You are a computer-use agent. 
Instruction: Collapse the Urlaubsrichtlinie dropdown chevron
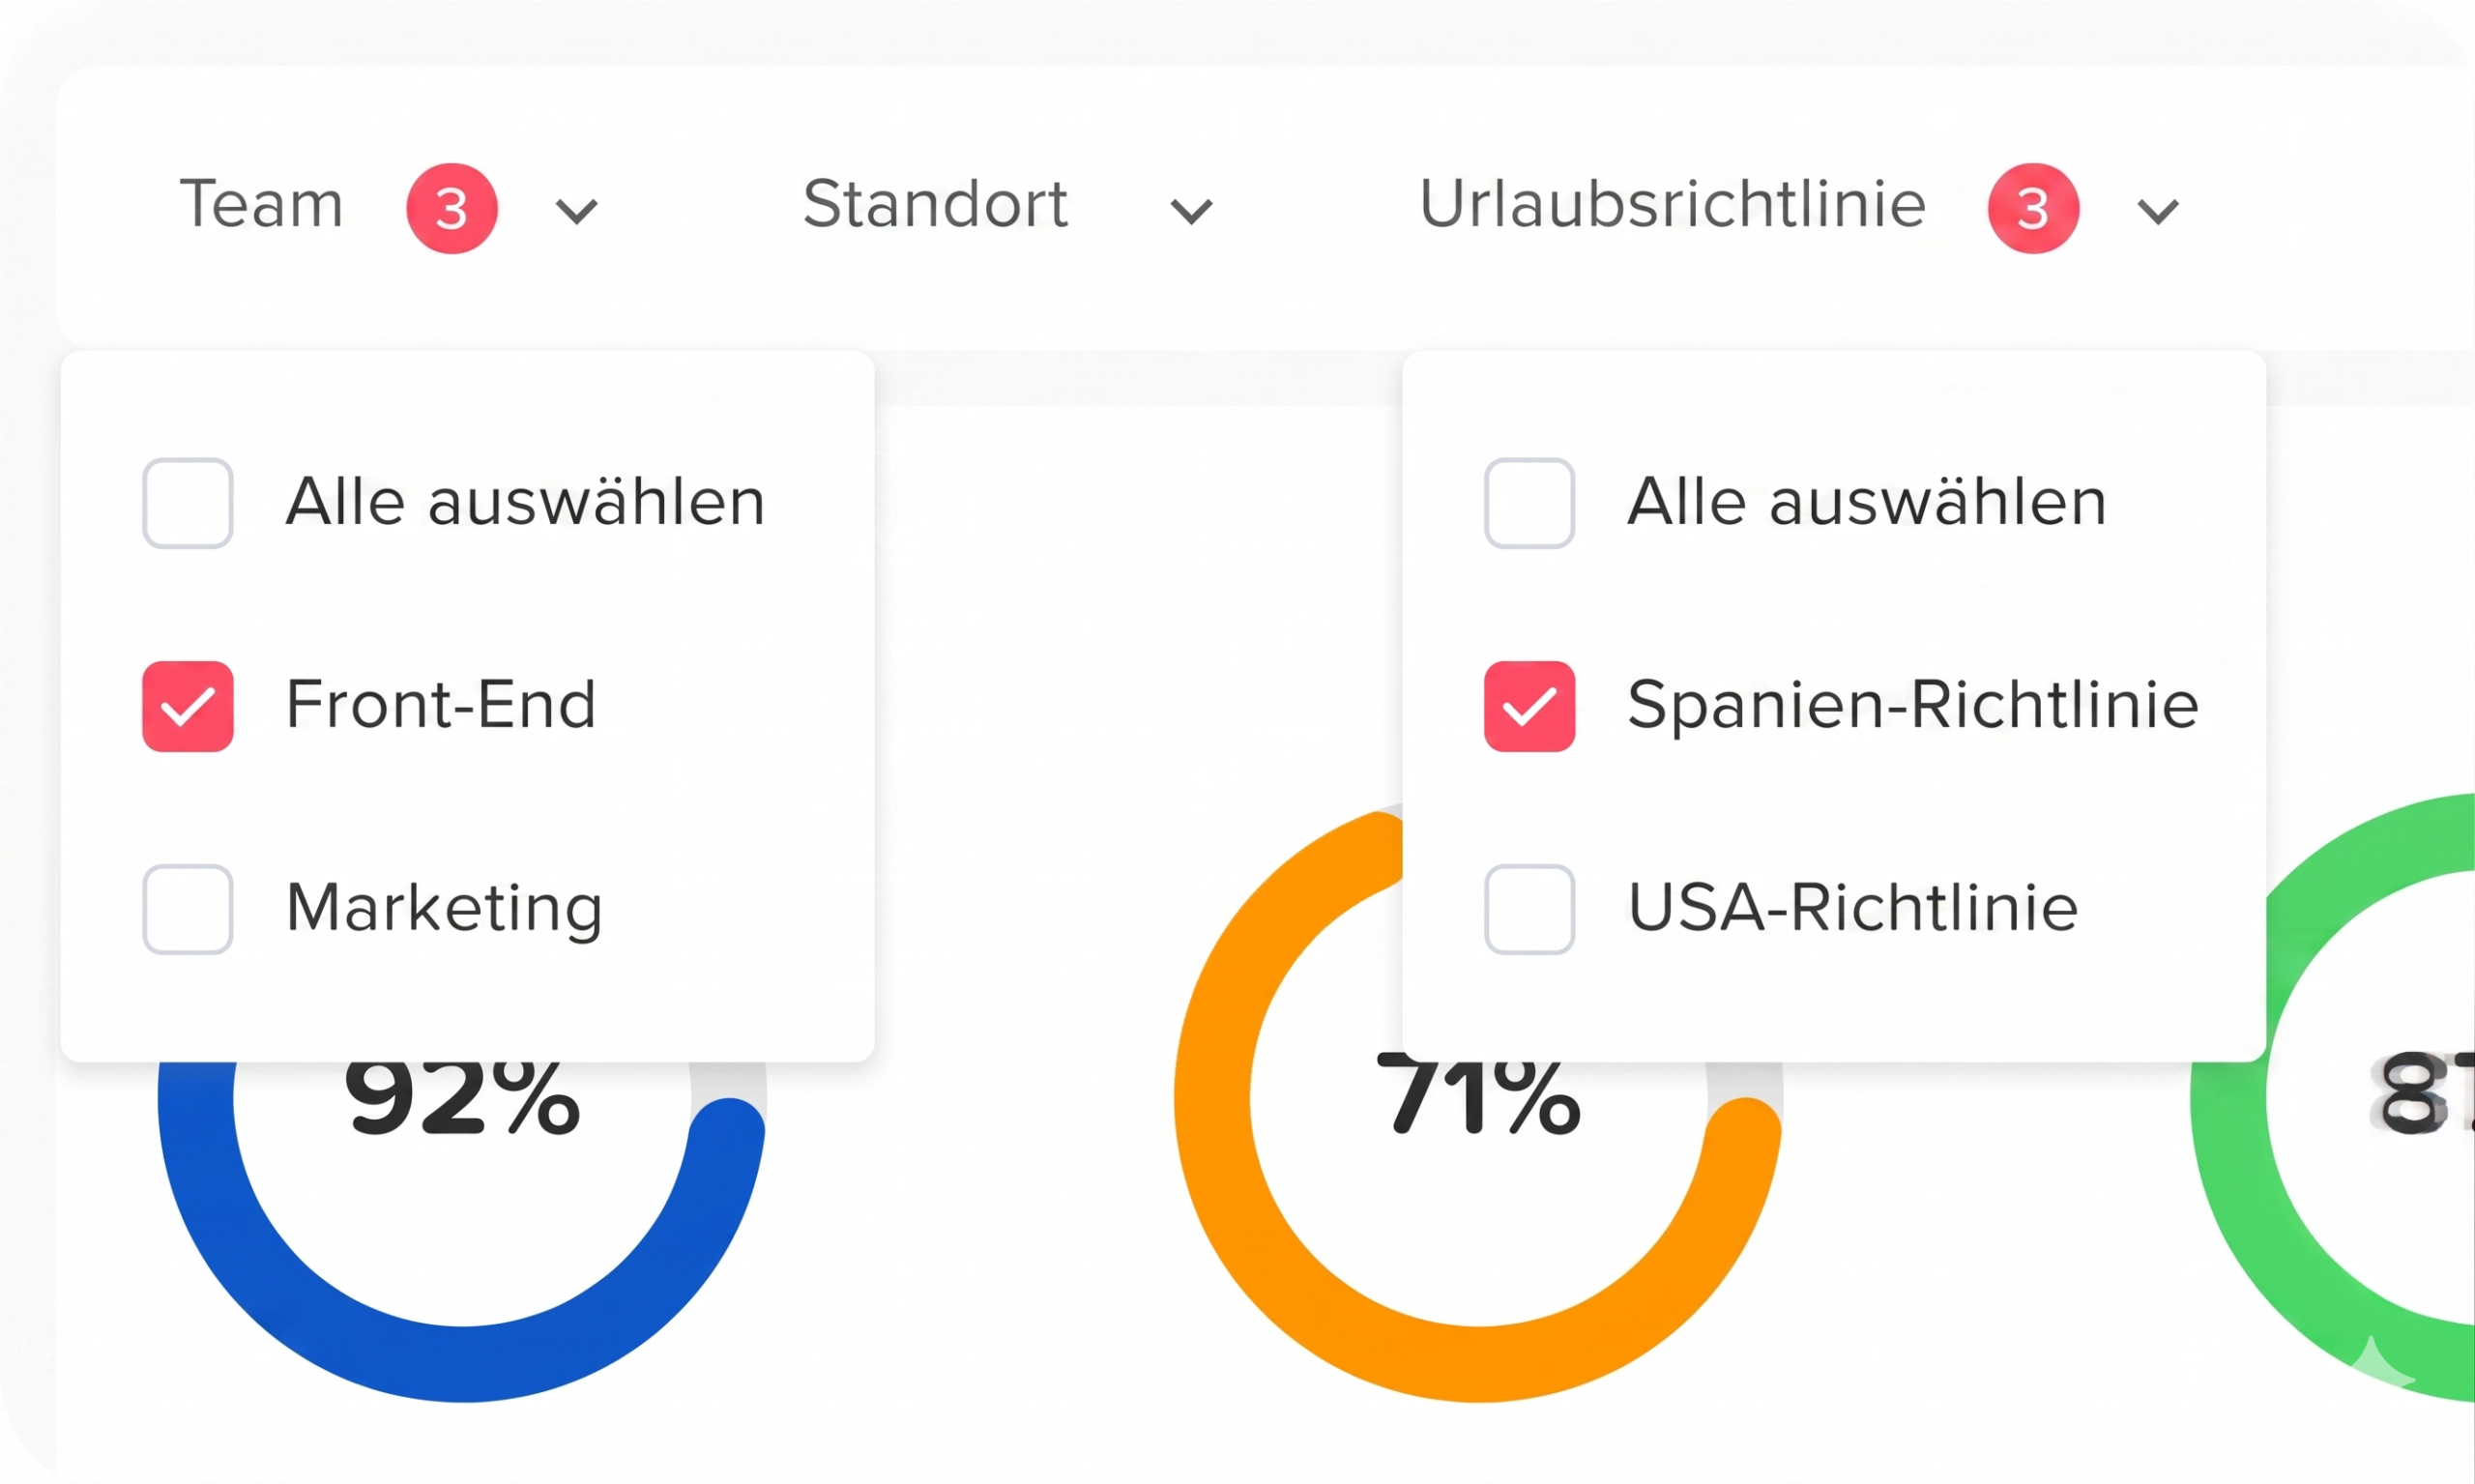pyautogui.click(x=2158, y=211)
